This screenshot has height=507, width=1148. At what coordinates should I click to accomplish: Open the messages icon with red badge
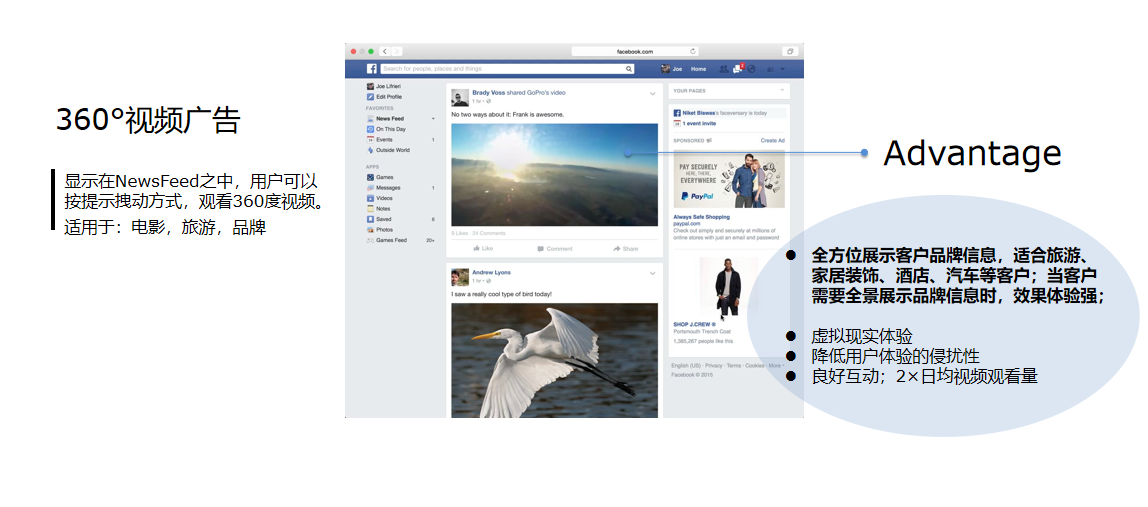tap(737, 69)
